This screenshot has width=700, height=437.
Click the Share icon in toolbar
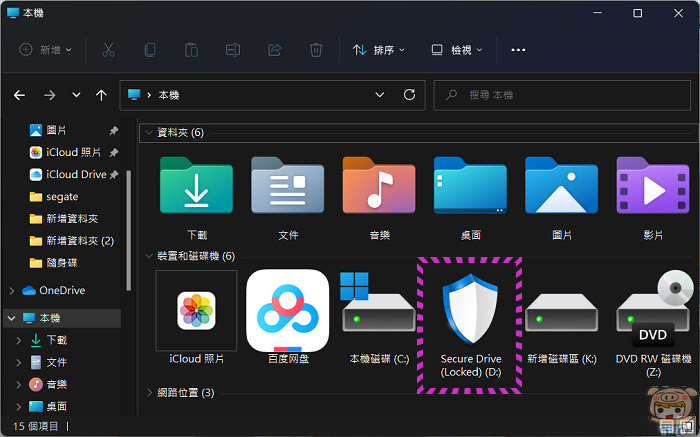pyautogui.click(x=274, y=50)
